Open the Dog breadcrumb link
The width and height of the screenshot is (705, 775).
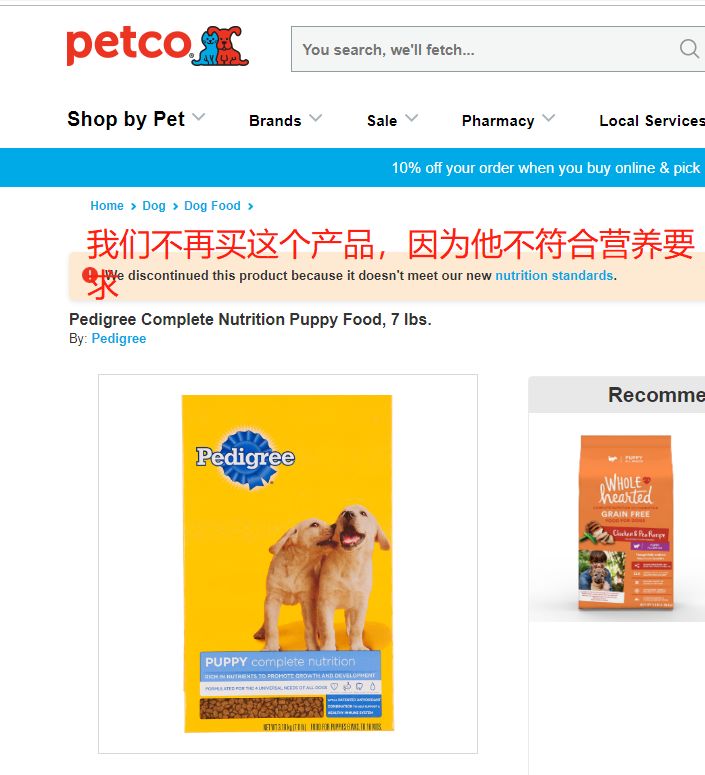click(x=154, y=206)
